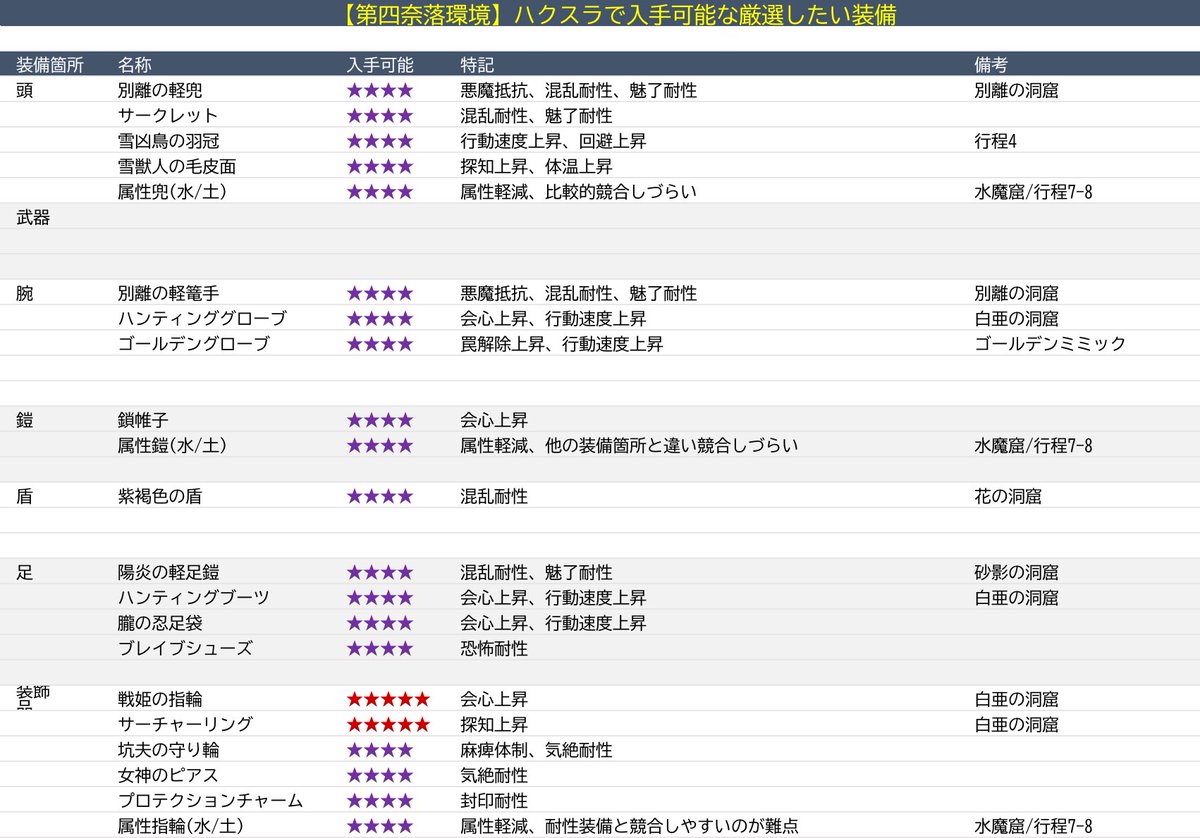This screenshot has width=1200, height=838.
Task: Click the stars beside 鎖帷子
Action: (x=376, y=420)
